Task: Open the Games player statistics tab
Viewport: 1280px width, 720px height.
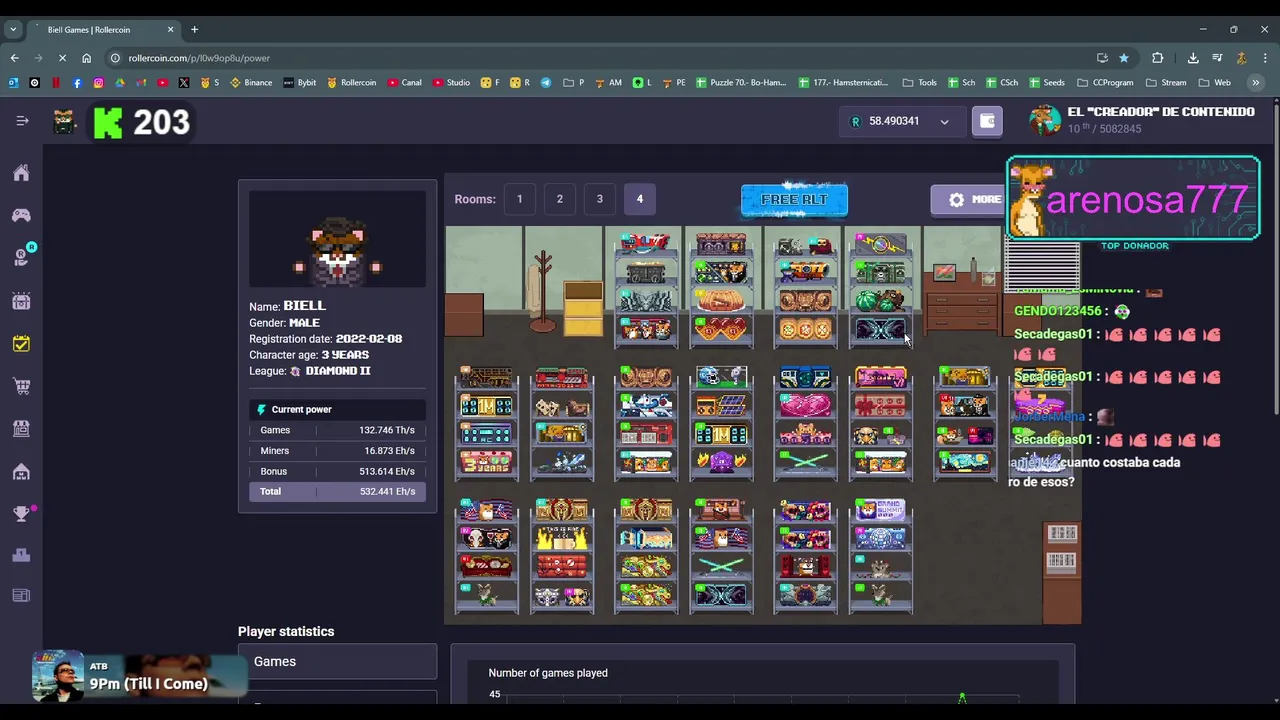Action: click(337, 662)
